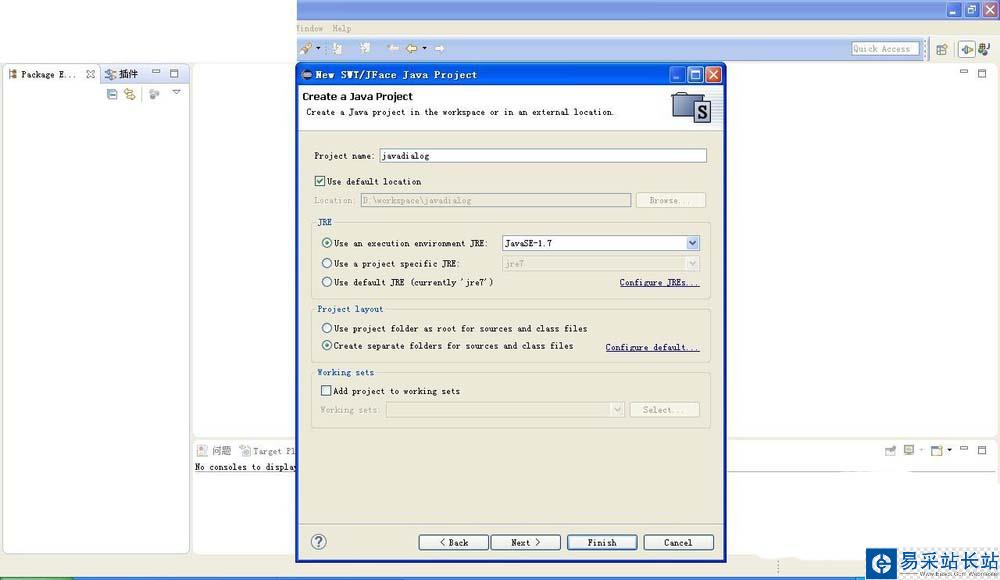The width and height of the screenshot is (1000, 580).
Task: Close the Package Explorer tab
Action: click(91, 74)
